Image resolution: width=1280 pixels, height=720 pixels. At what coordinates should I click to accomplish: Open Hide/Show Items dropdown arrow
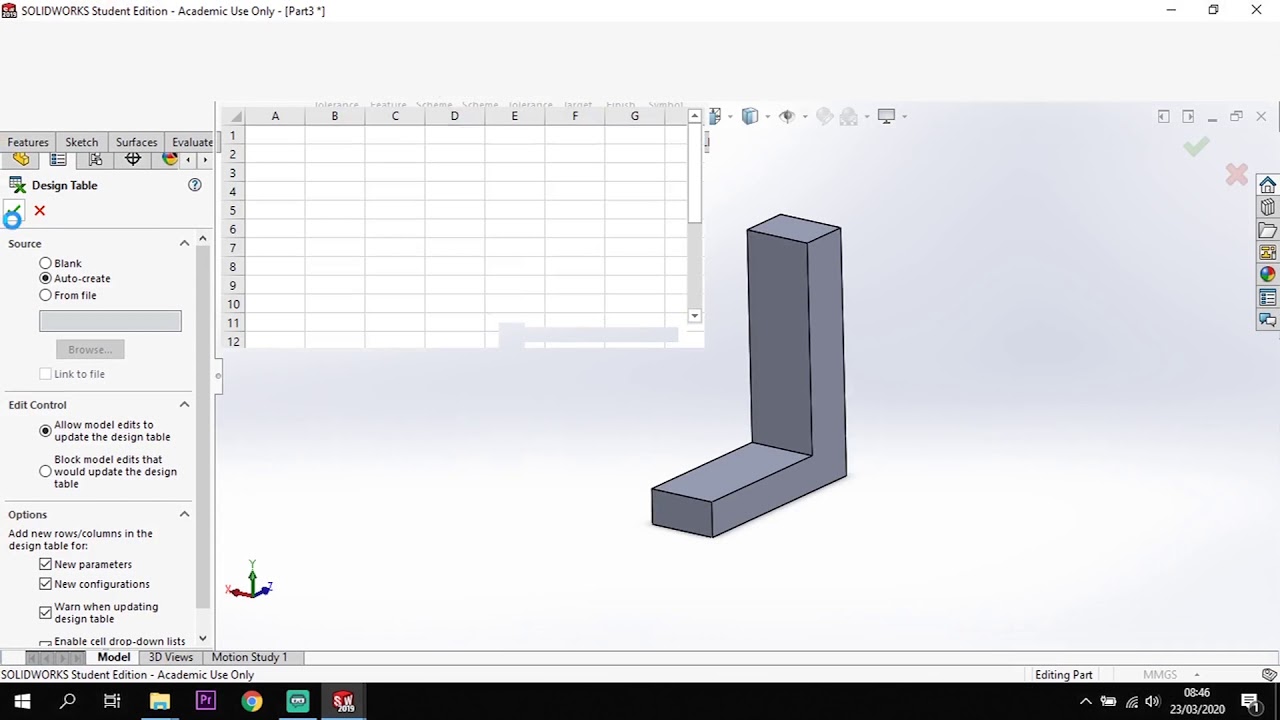[x=805, y=117]
